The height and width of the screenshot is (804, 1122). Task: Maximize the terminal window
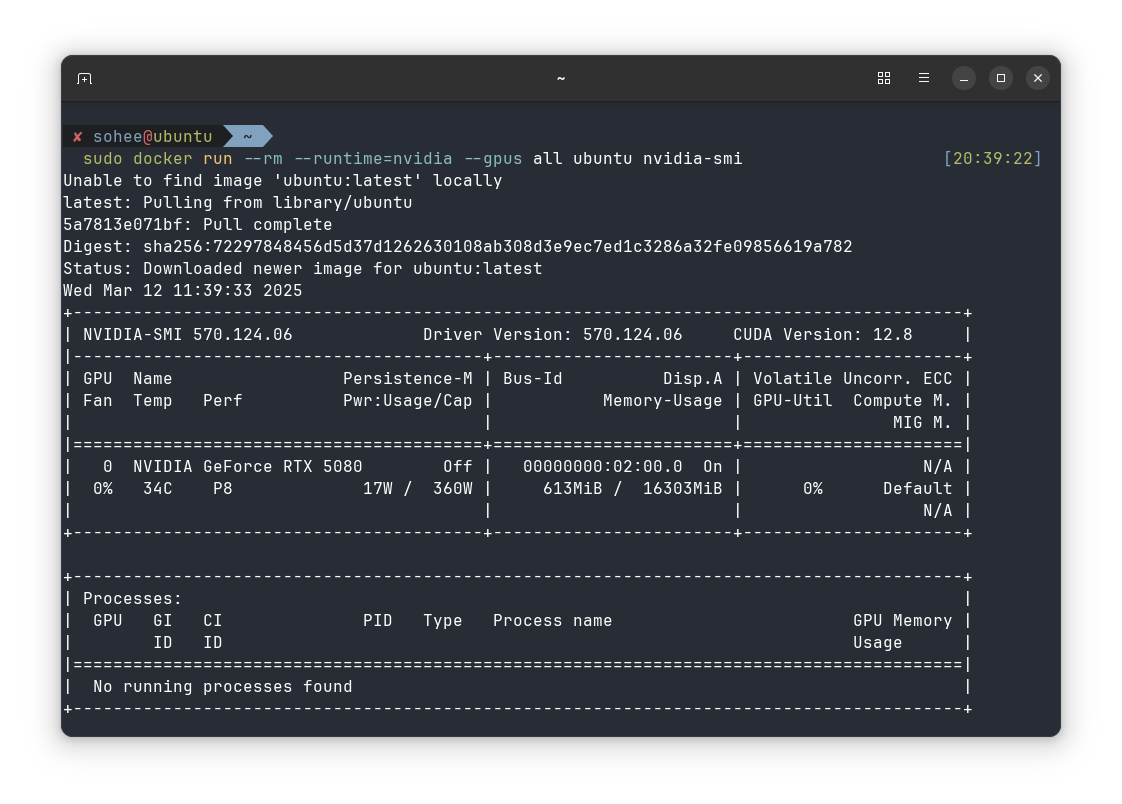tap(1000, 77)
